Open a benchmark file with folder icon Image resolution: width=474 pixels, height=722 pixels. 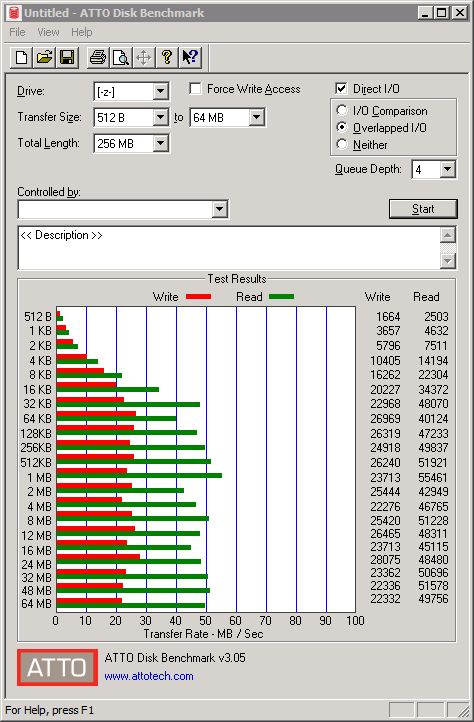point(44,58)
